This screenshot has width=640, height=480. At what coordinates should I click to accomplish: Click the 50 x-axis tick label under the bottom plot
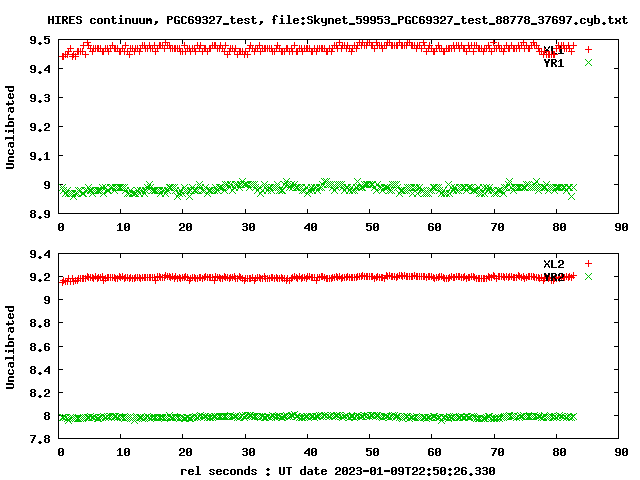point(372,452)
